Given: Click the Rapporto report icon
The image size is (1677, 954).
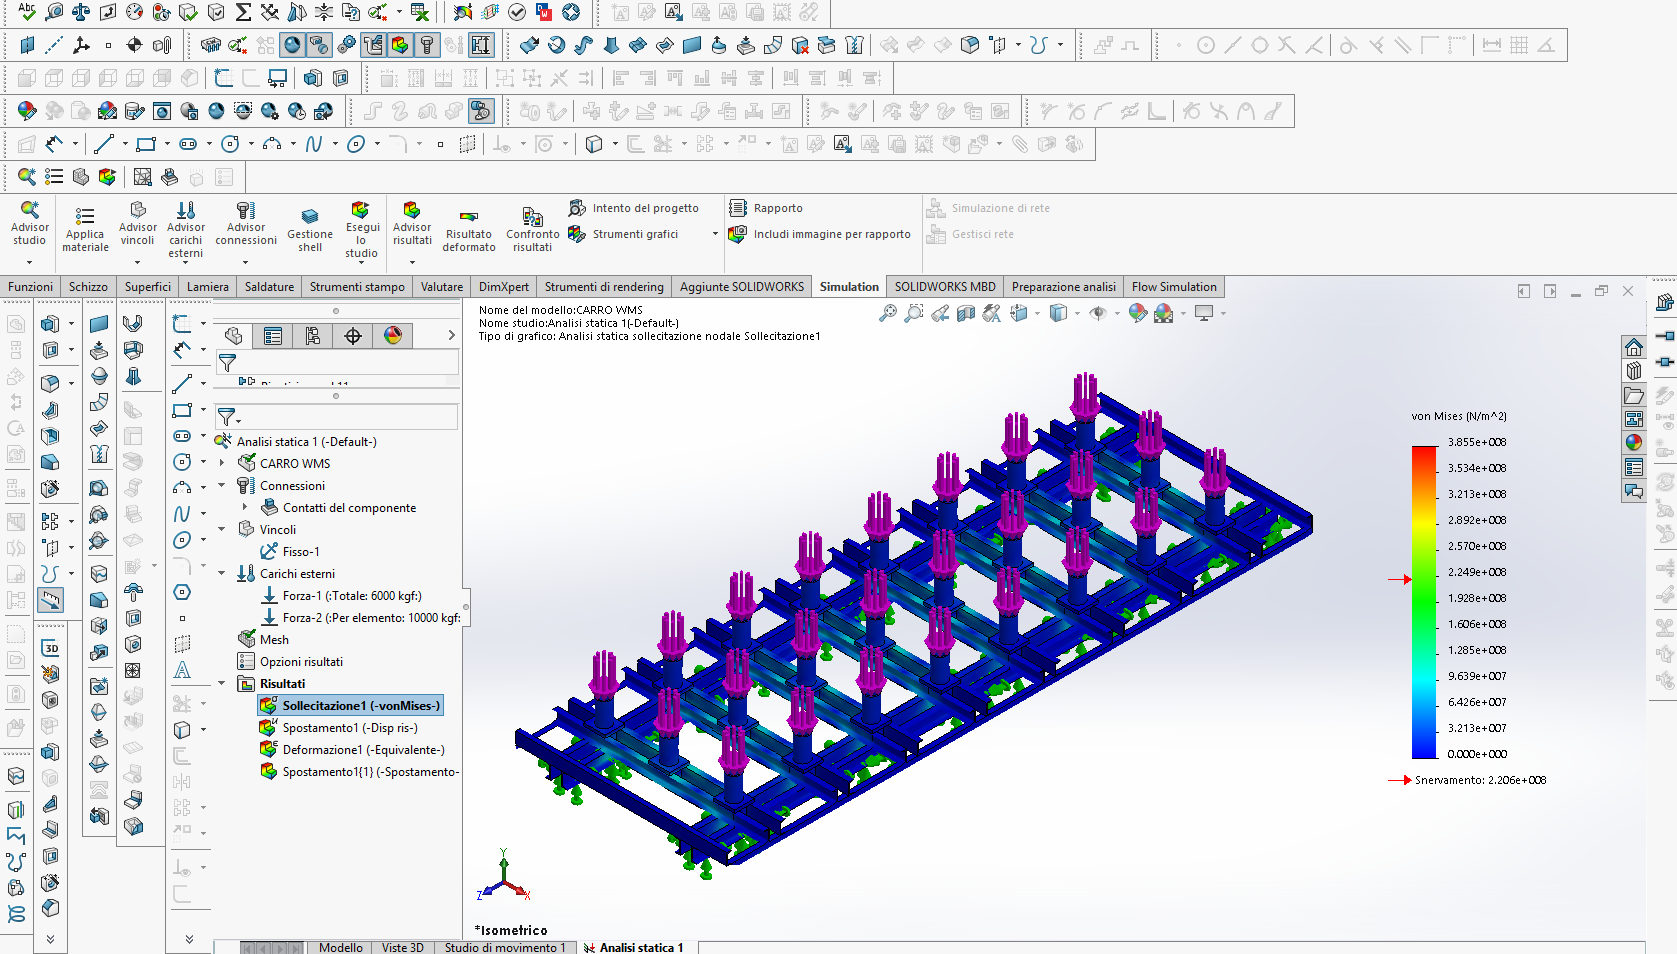Looking at the screenshot, I should pyautogui.click(x=739, y=208).
